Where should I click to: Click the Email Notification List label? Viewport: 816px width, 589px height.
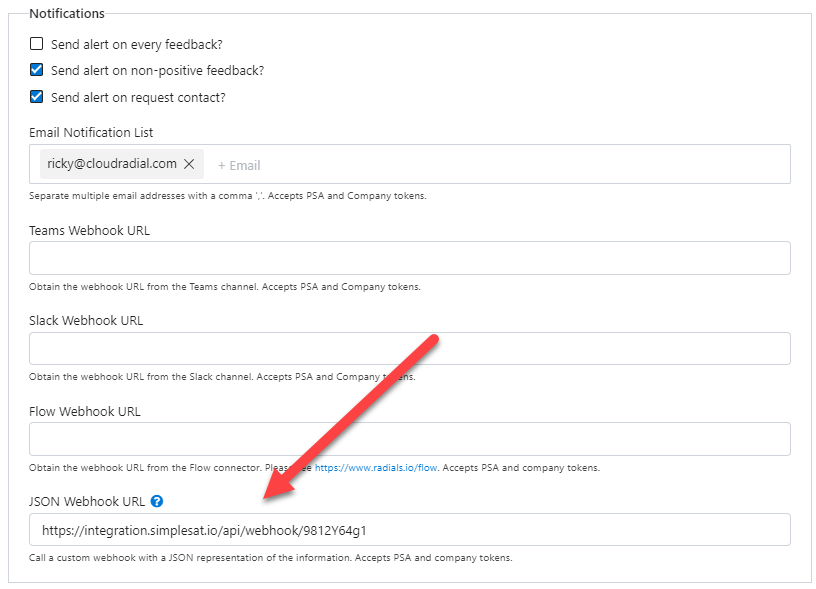[x=91, y=133]
